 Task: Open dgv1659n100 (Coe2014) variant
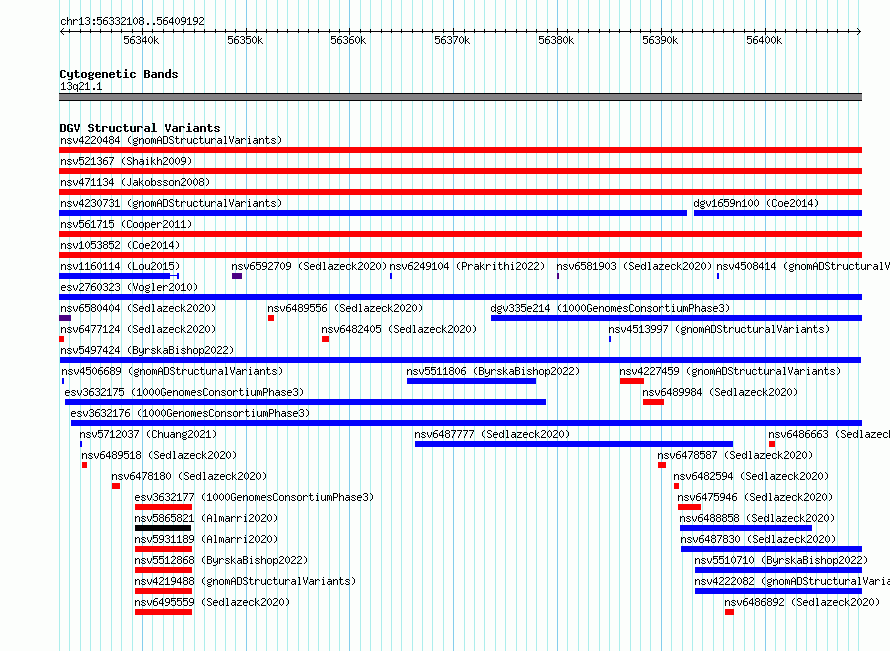(756, 203)
